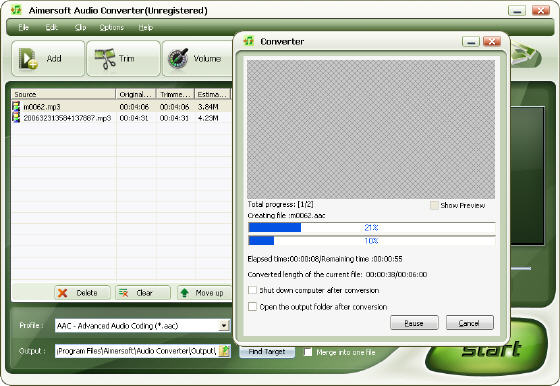Image resolution: width=560 pixels, height=386 pixels.
Task: Click the m0062.mp3 file icon
Action: pyautogui.click(x=16, y=106)
